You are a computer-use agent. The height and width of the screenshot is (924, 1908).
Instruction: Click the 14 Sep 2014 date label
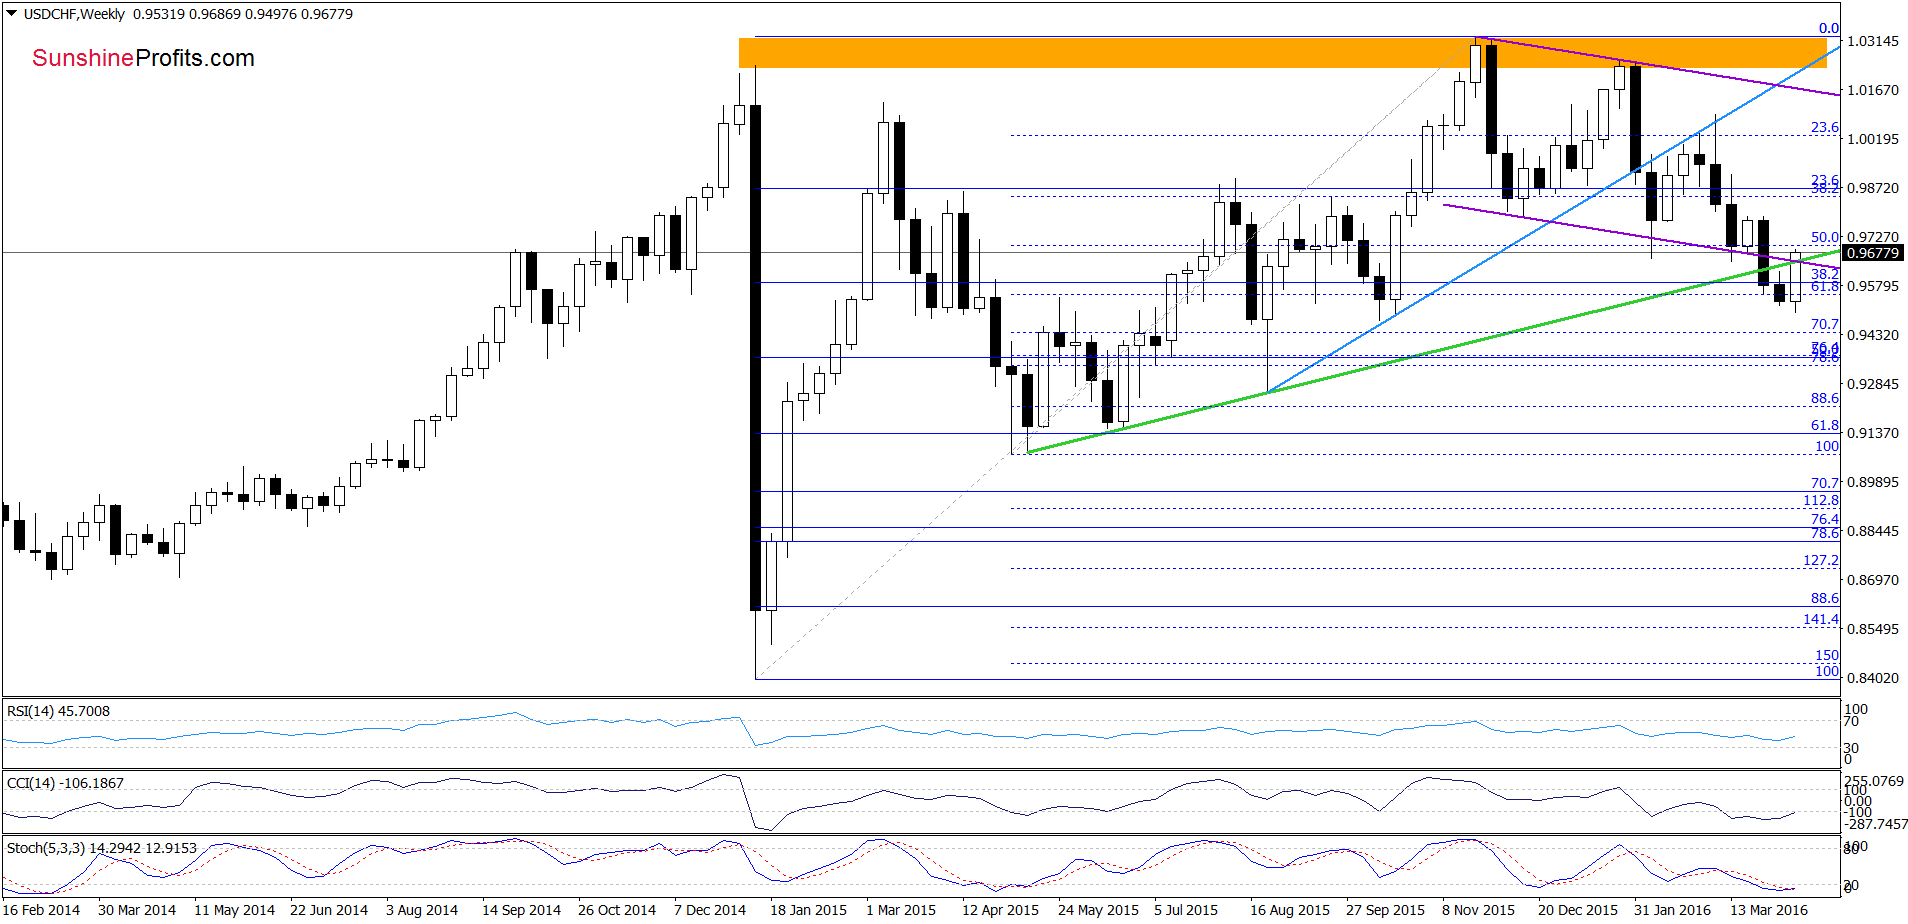(521, 910)
